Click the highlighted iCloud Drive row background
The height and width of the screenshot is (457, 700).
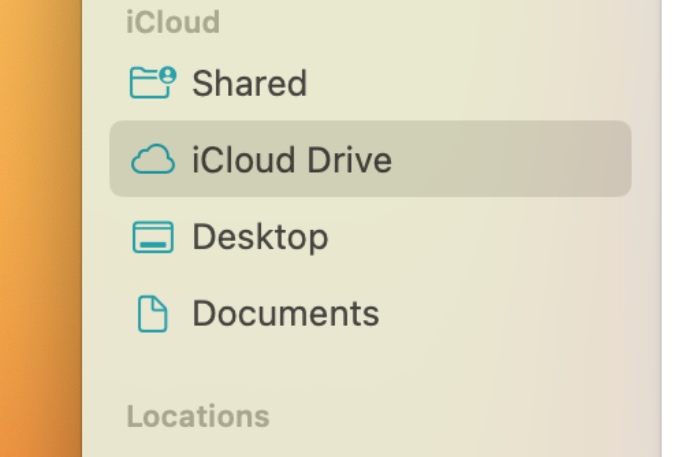(x=520, y=160)
